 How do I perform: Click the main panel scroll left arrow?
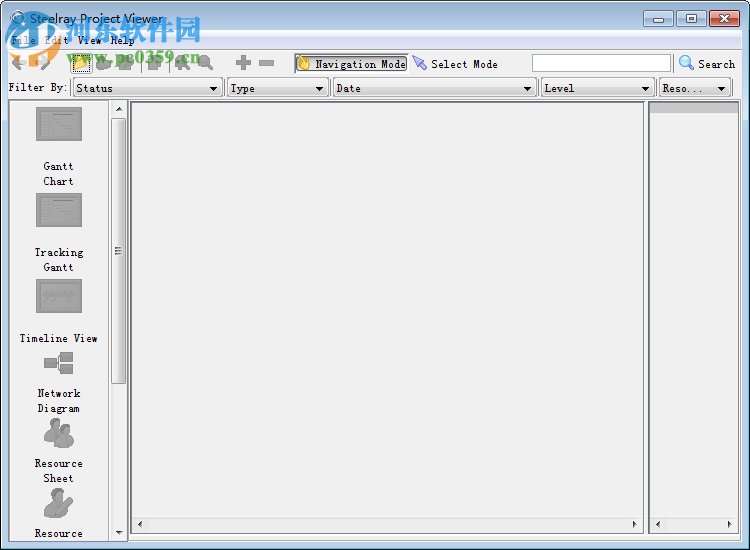pyautogui.click(x=140, y=524)
